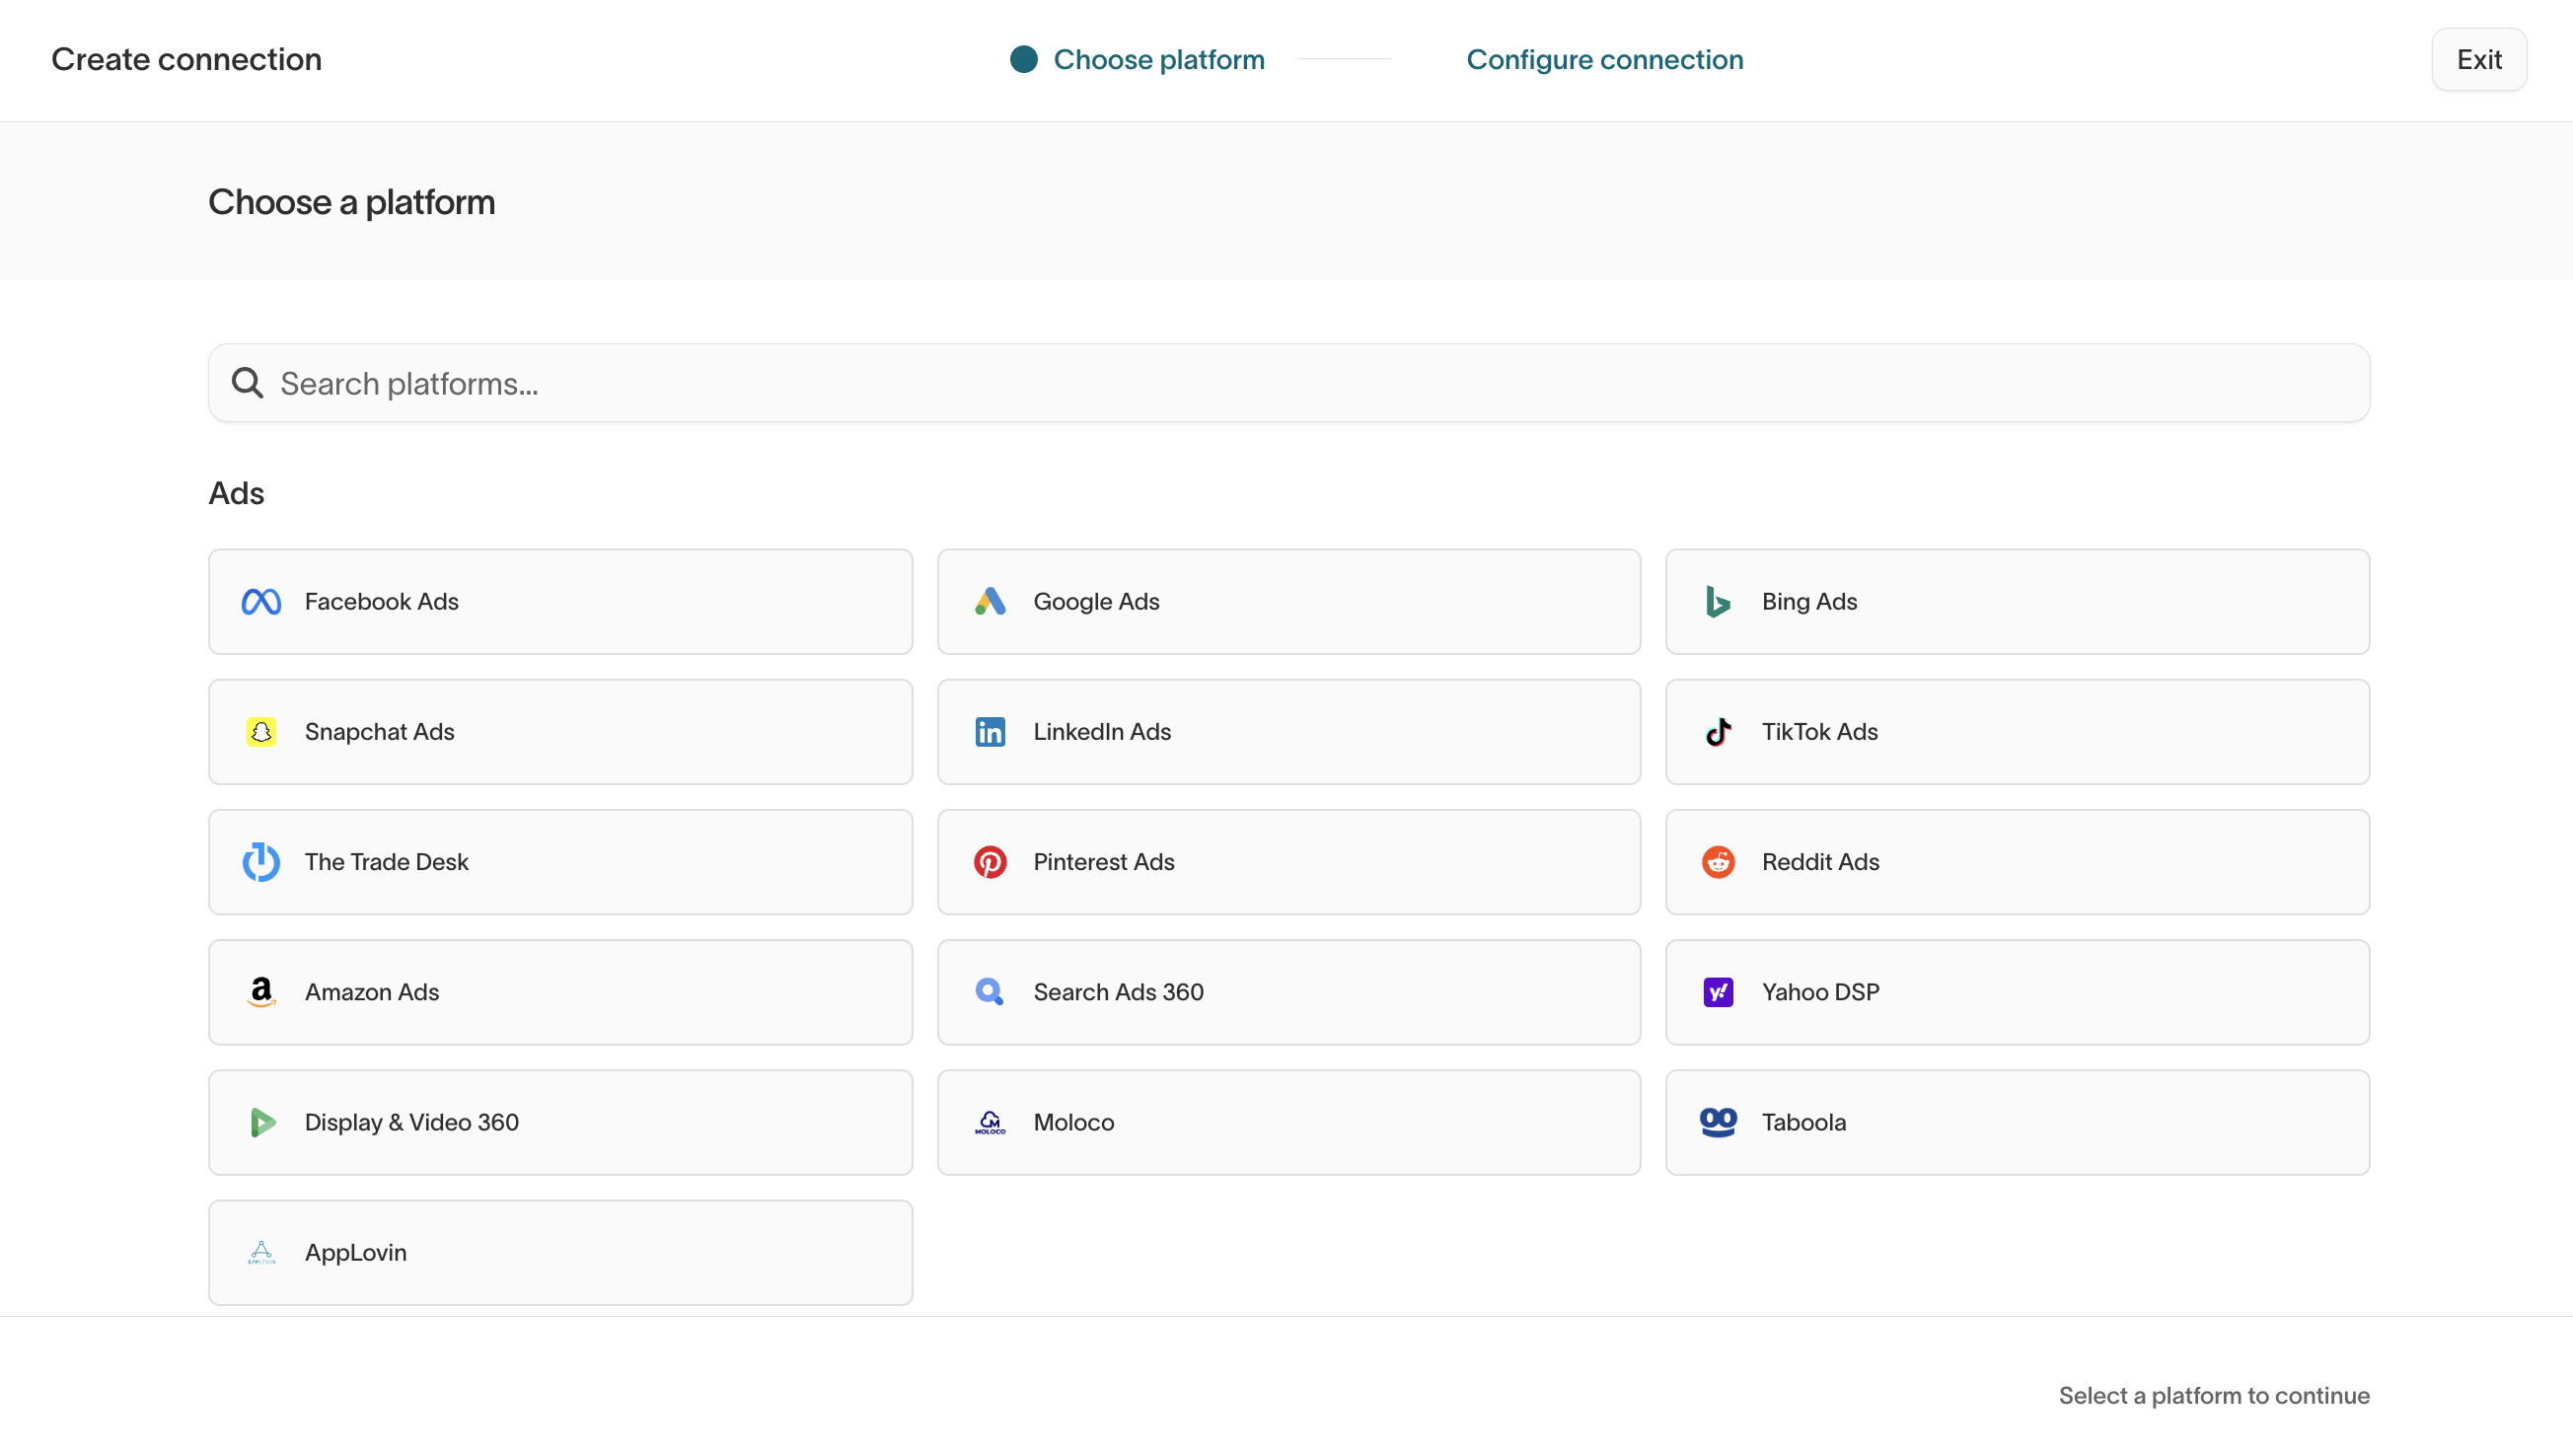Click the Facebook Ads Meta logo icon
2573x1456 pixels.
point(261,602)
